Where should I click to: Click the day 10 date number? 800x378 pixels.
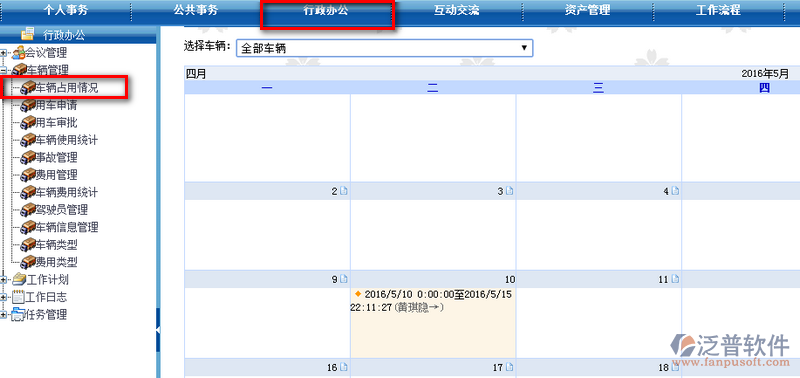coord(510,279)
